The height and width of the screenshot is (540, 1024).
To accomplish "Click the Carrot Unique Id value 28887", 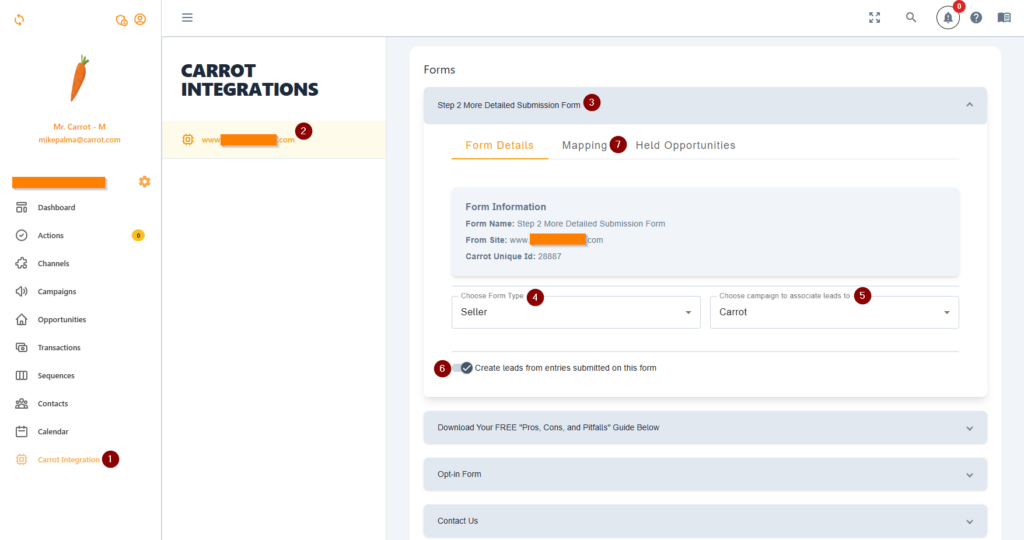I will (x=549, y=257).
